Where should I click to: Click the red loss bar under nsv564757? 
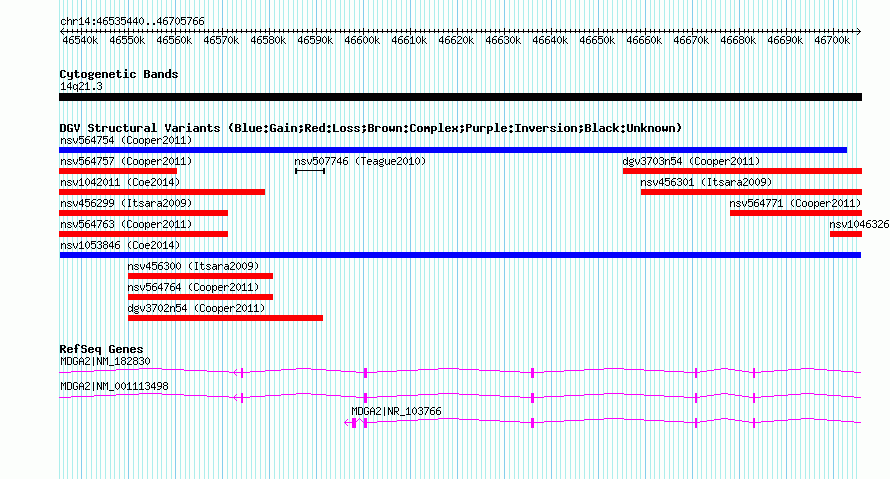[118, 171]
